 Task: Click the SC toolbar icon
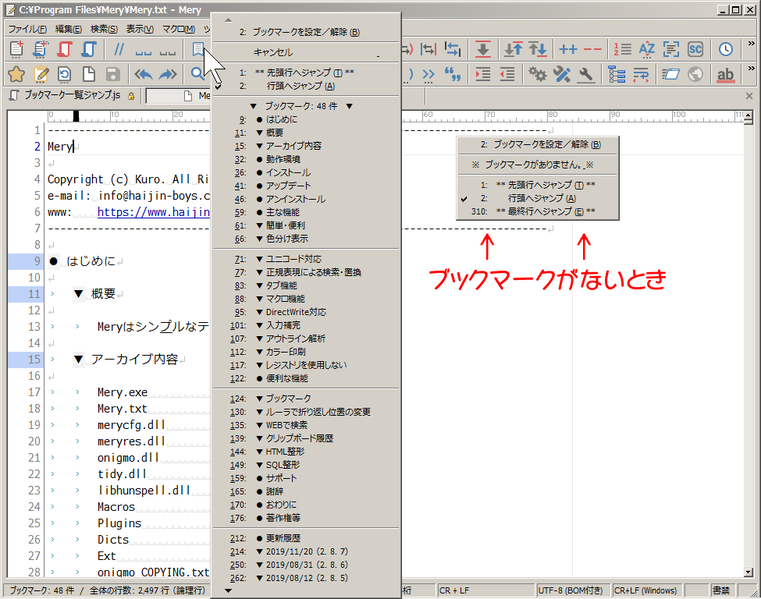tap(695, 49)
